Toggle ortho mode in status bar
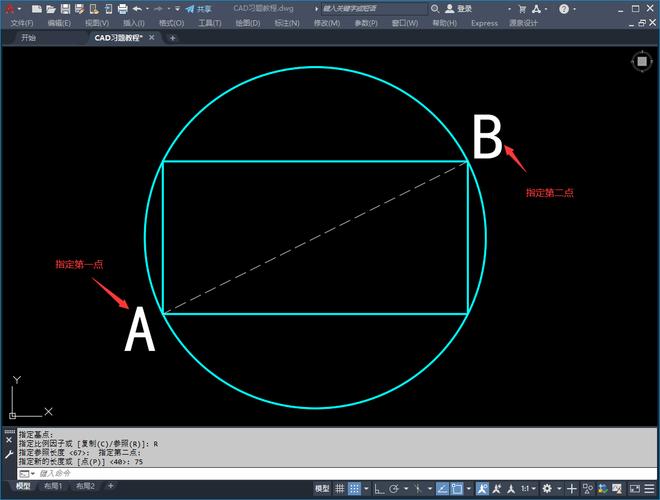Image resolution: width=660 pixels, height=500 pixels. coord(380,489)
